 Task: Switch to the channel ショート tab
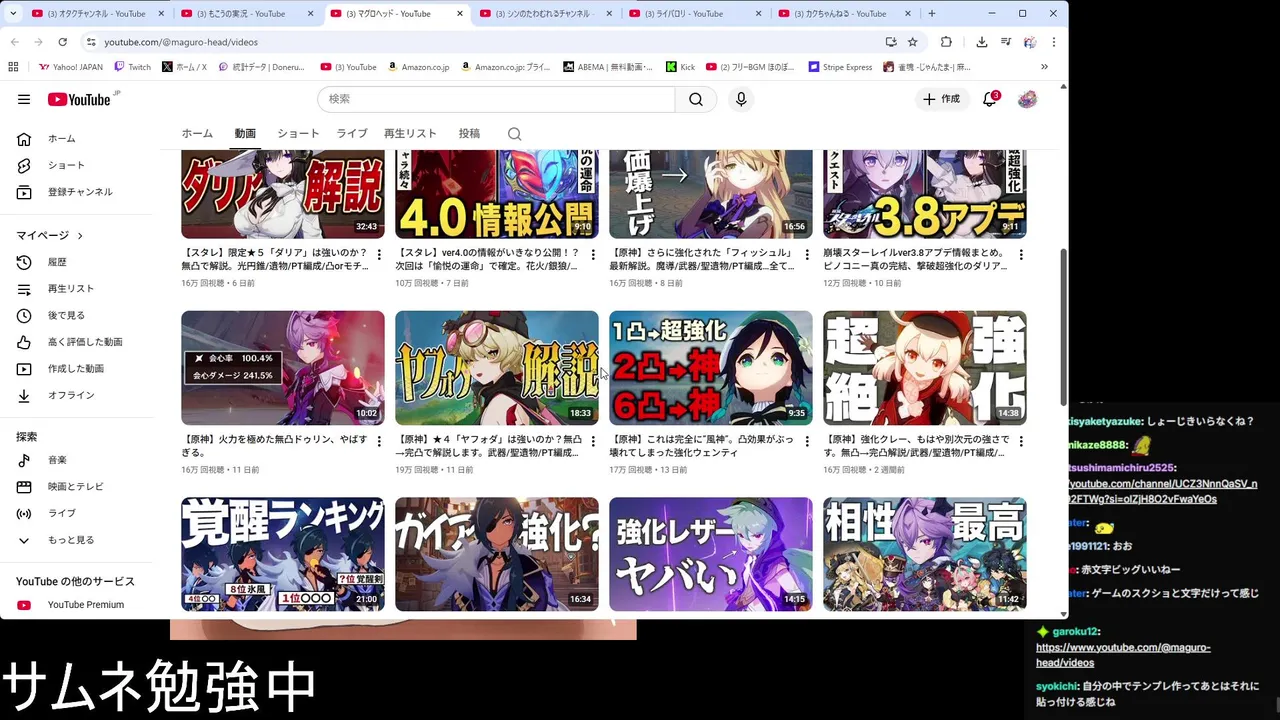[298, 133]
